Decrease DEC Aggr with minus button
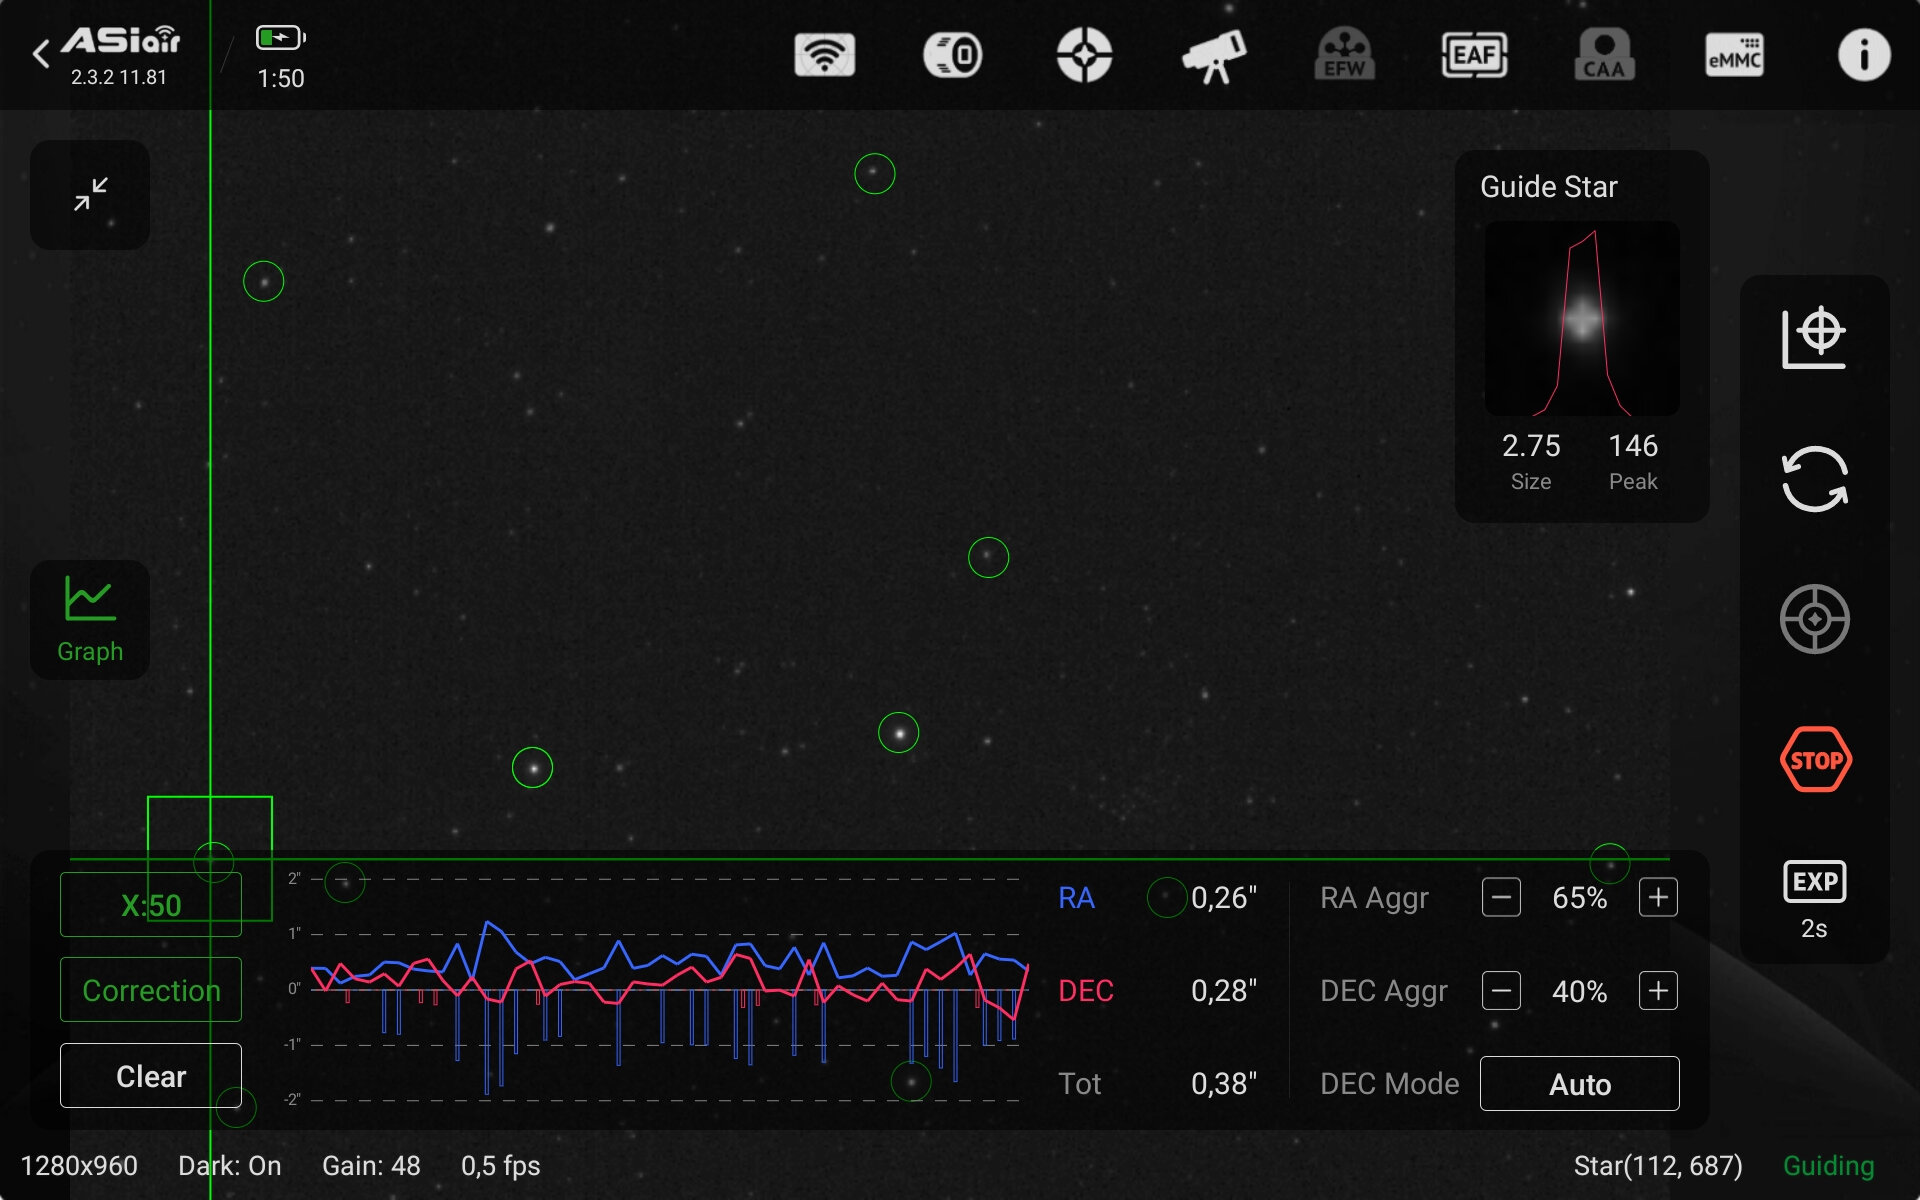The width and height of the screenshot is (1920, 1200). (1501, 991)
